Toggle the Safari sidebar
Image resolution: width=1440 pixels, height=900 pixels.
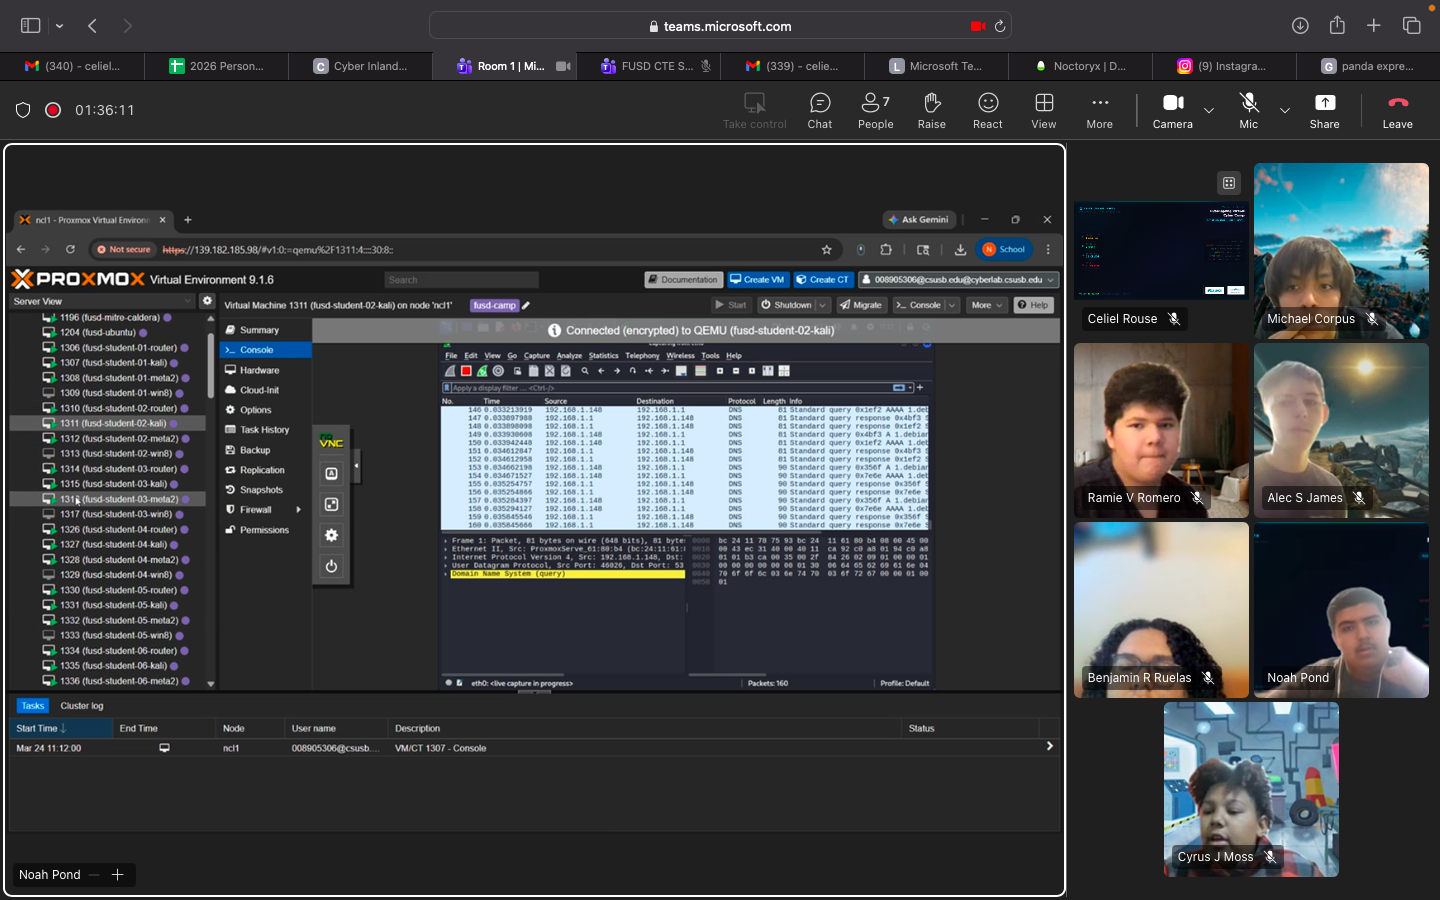pyautogui.click(x=31, y=26)
